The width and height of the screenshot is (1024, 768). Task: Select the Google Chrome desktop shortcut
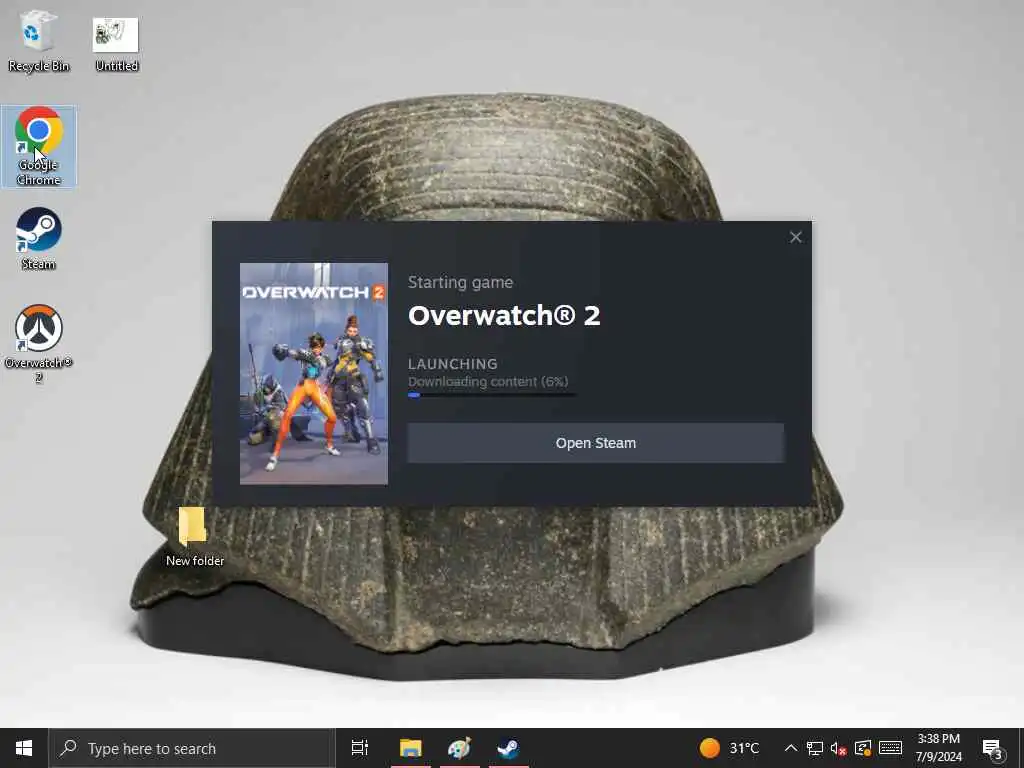(x=39, y=146)
